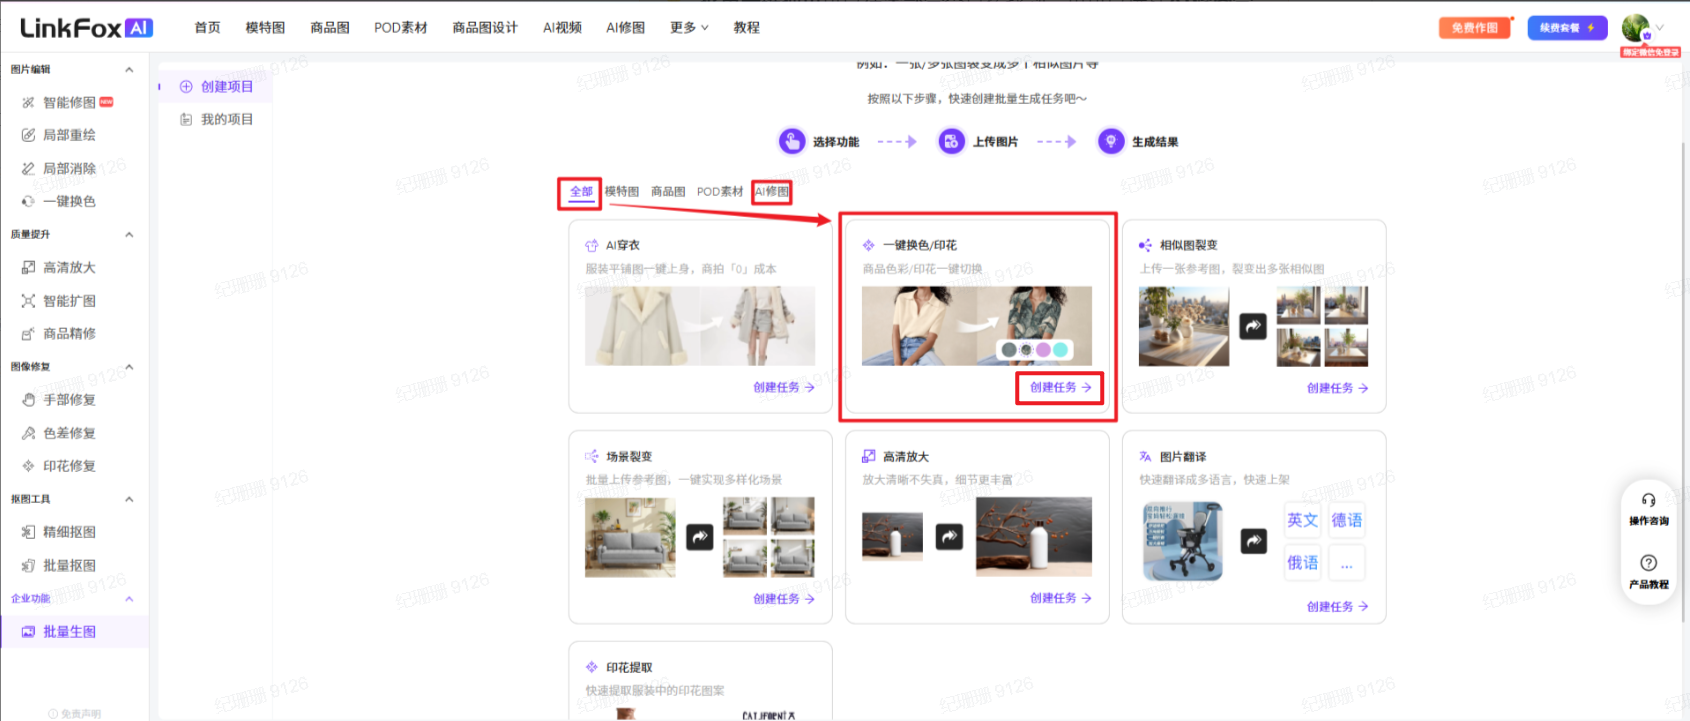1690x721 pixels.
Task: Collapse the 抠图工具 sidebar section
Action: coord(129,499)
